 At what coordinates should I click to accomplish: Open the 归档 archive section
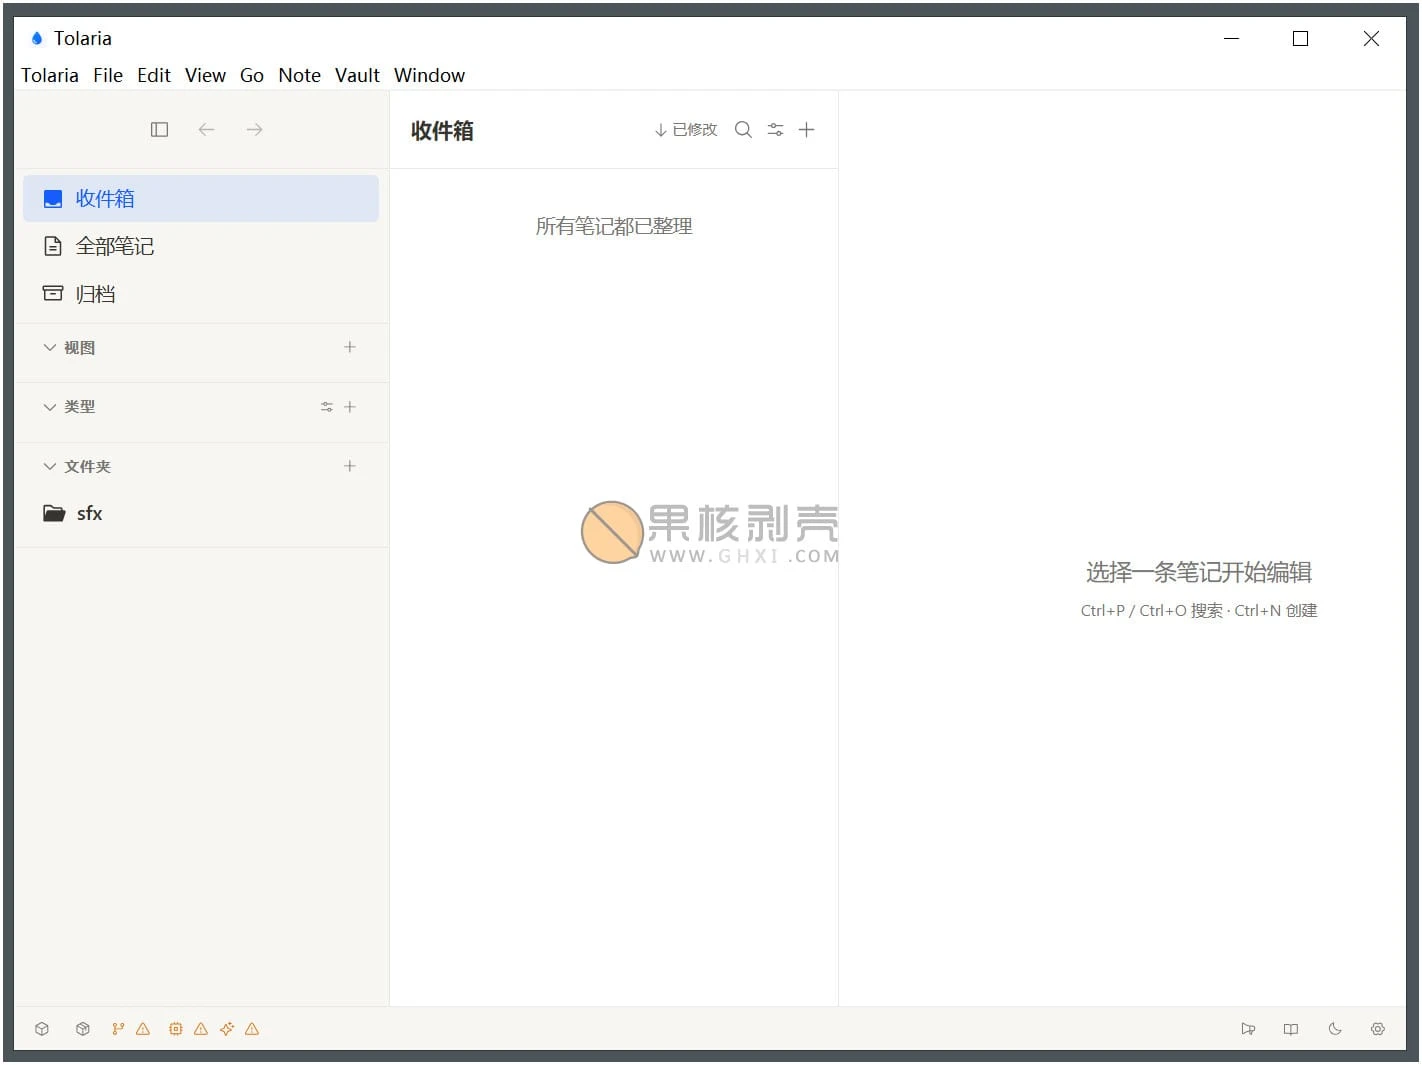(x=201, y=294)
